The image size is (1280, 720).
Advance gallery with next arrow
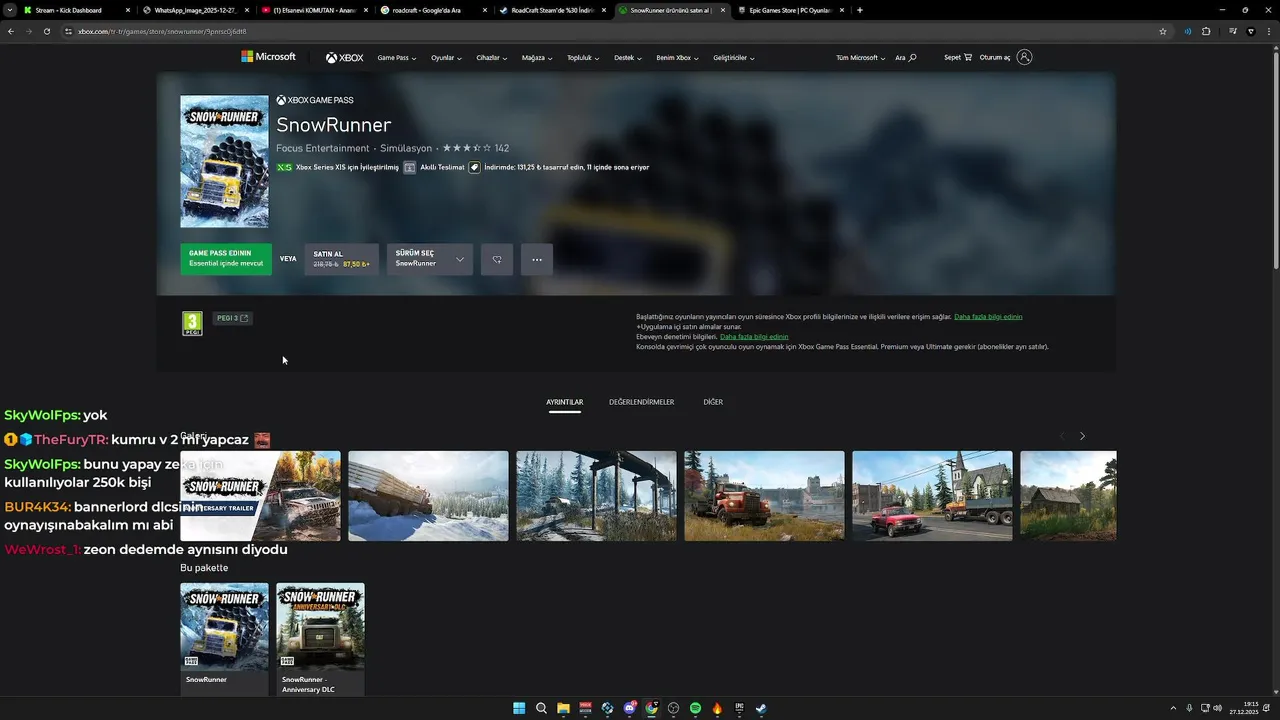pyautogui.click(x=1082, y=436)
